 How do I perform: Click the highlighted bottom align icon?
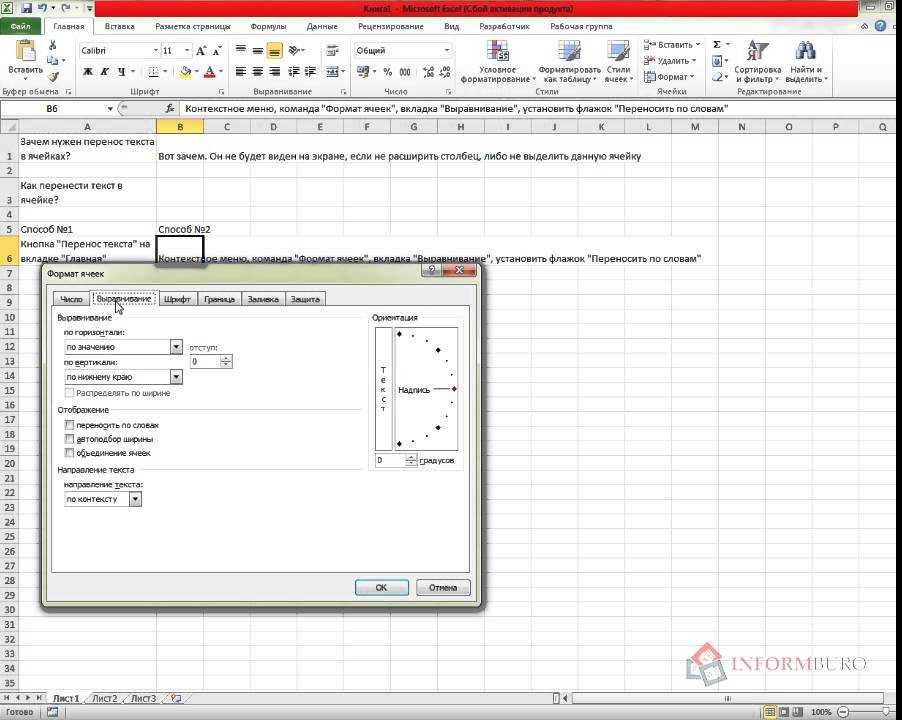[x=275, y=51]
